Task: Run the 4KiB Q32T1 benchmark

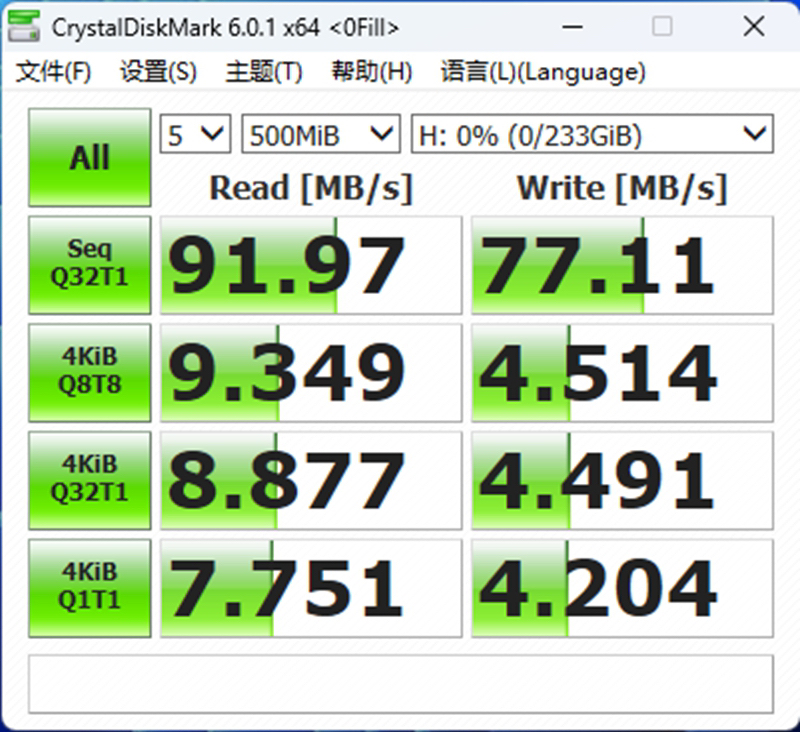Action: (90, 480)
